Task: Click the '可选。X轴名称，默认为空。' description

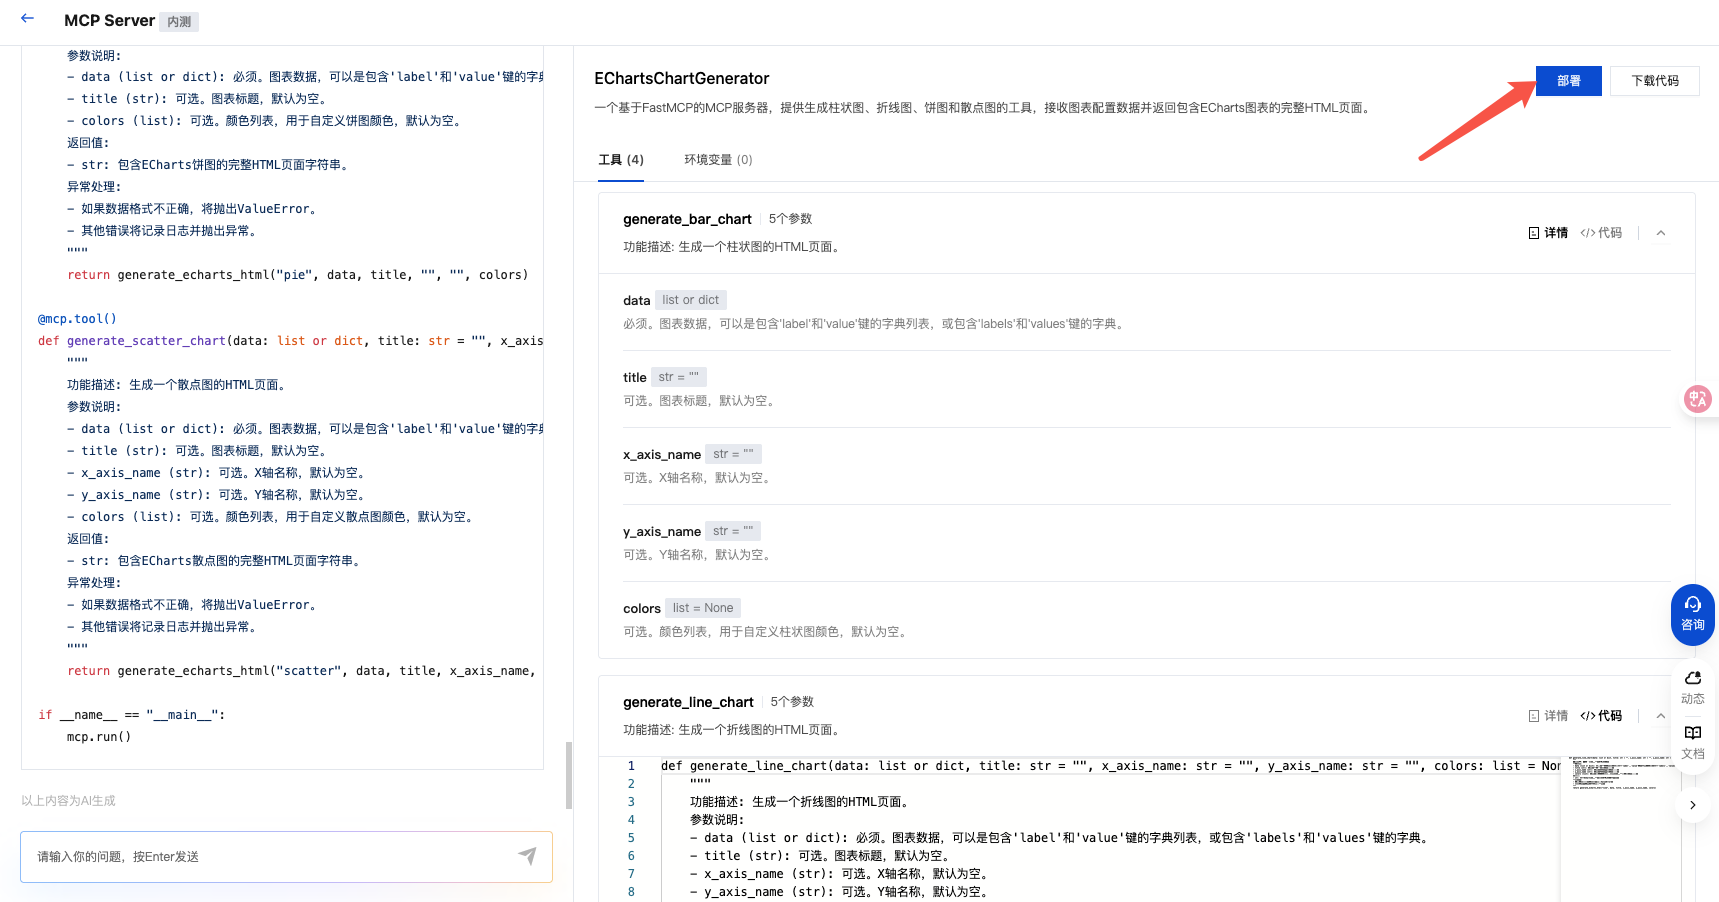Action: click(699, 478)
